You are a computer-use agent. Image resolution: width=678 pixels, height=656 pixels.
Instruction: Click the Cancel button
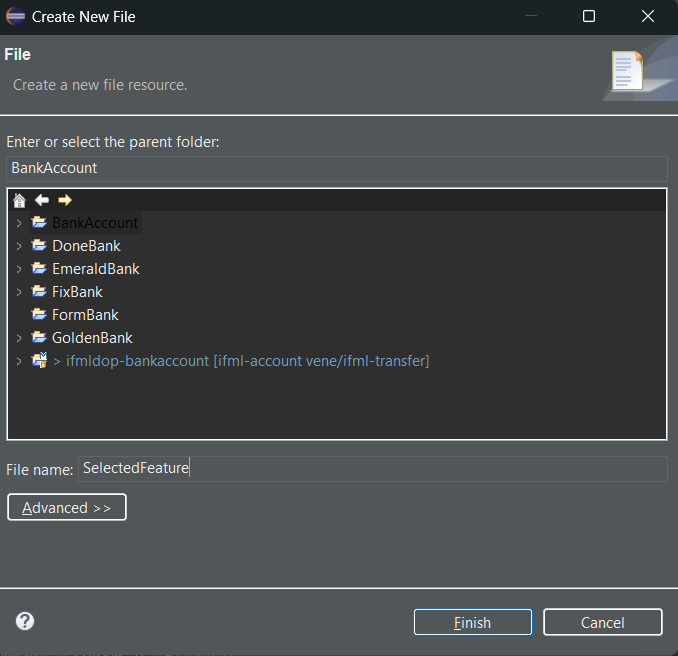(603, 622)
